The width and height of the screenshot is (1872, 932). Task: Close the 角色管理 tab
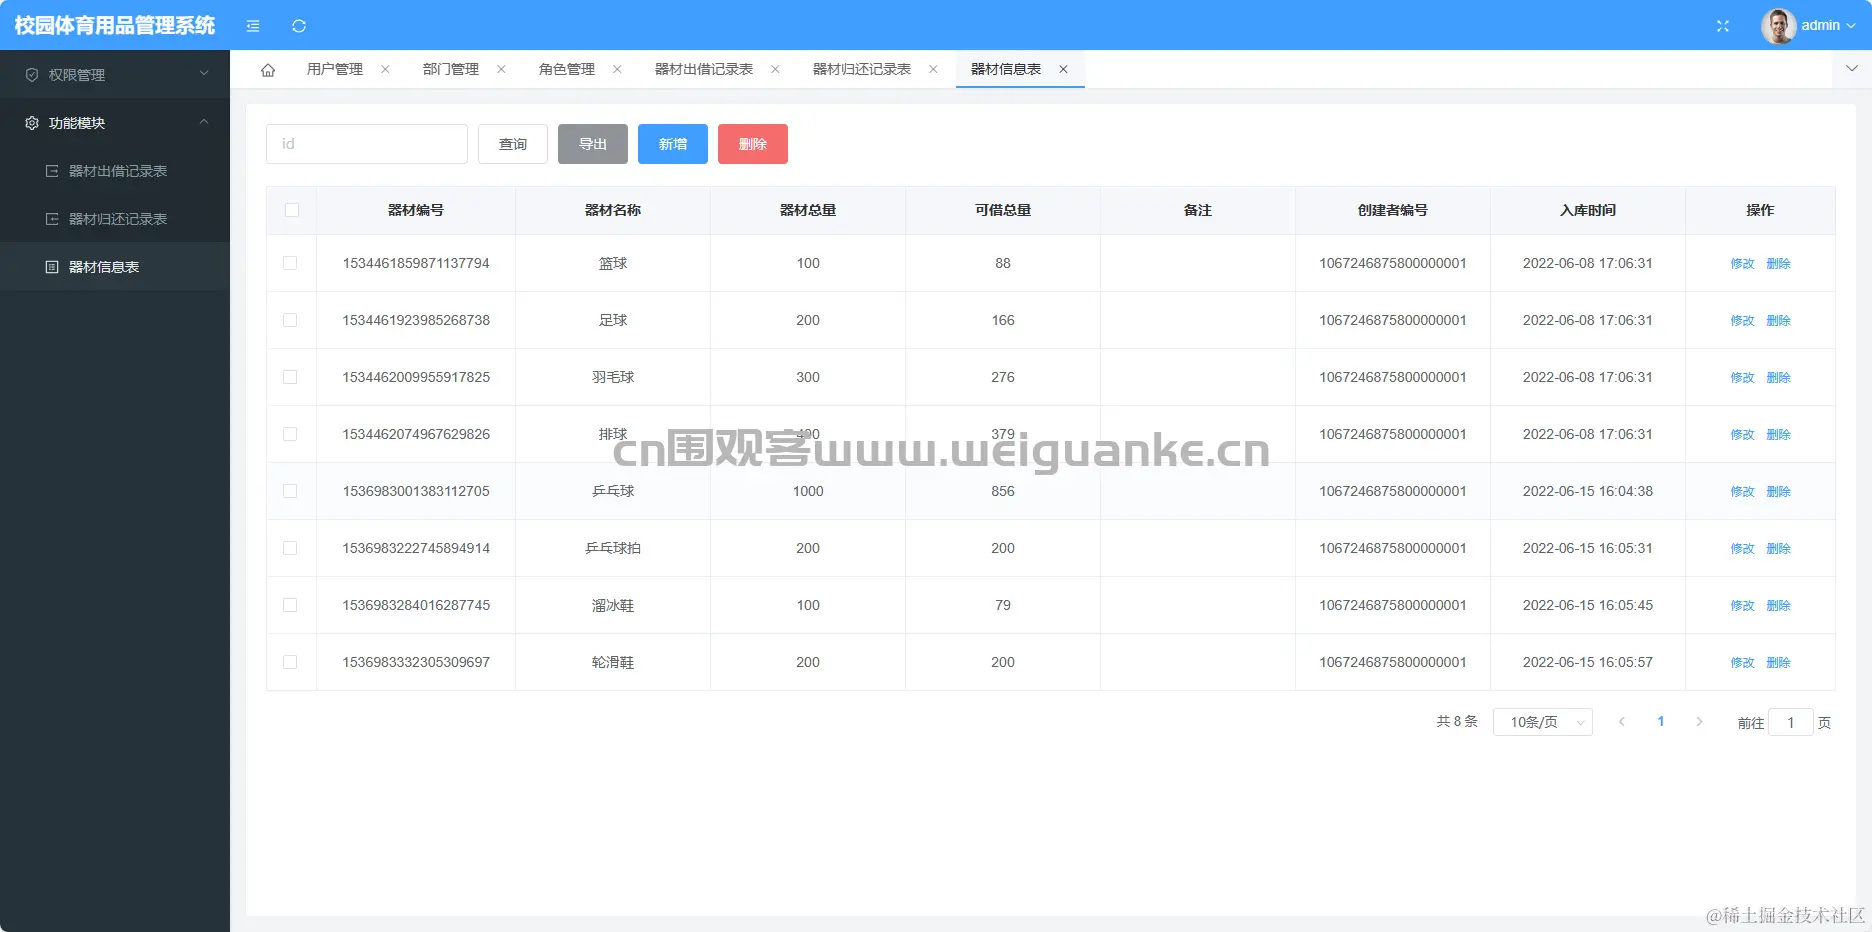[617, 69]
